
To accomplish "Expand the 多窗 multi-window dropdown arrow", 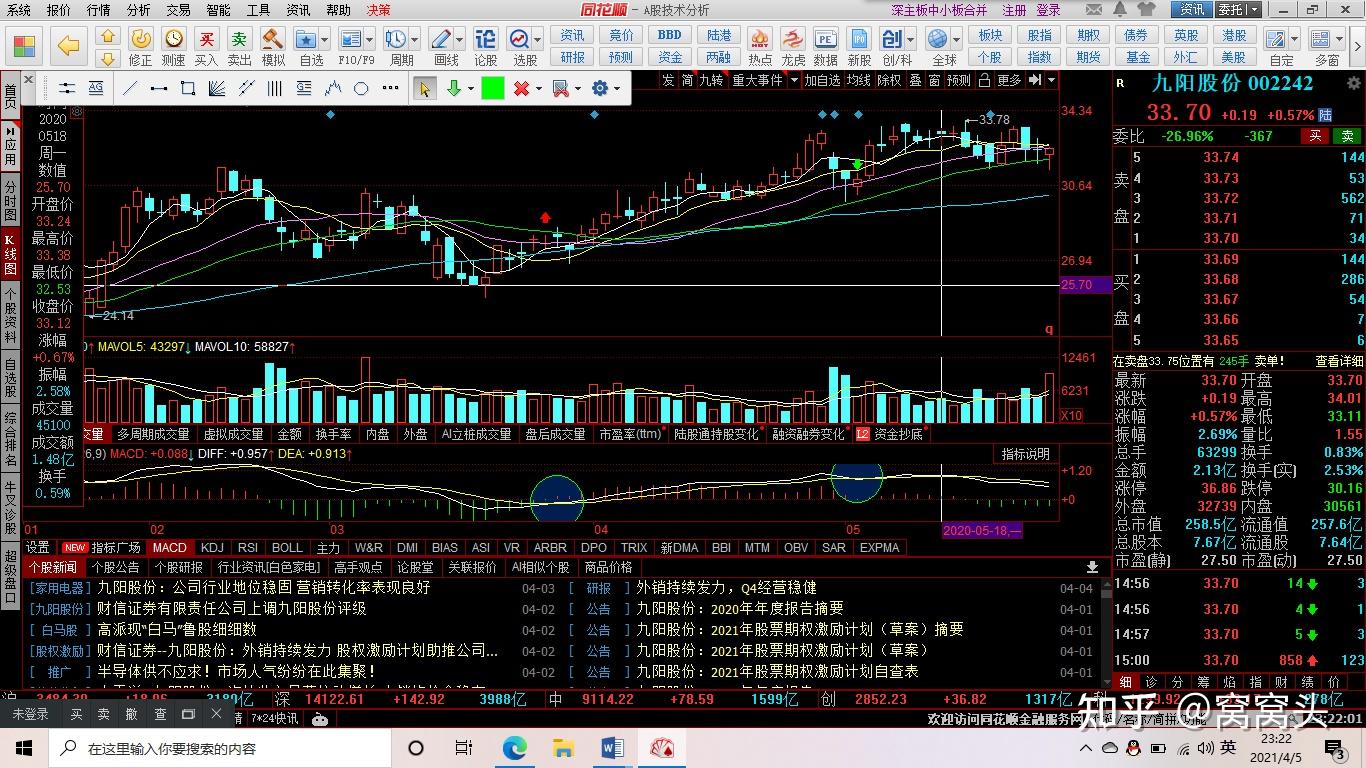I will pyautogui.click(x=1338, y=38).
